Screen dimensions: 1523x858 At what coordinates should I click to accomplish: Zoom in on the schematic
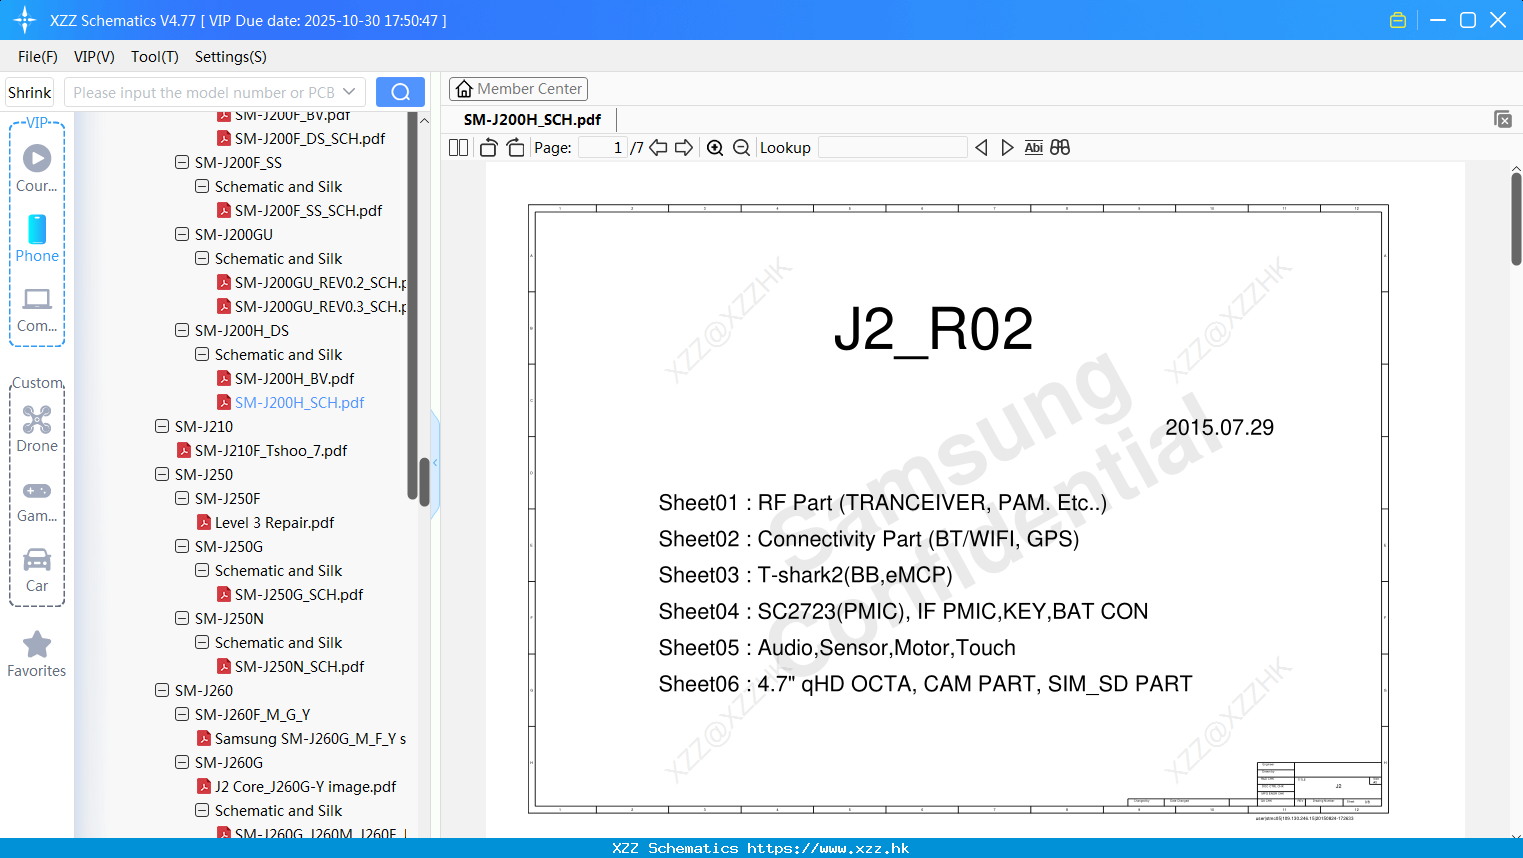coord(715,147)
